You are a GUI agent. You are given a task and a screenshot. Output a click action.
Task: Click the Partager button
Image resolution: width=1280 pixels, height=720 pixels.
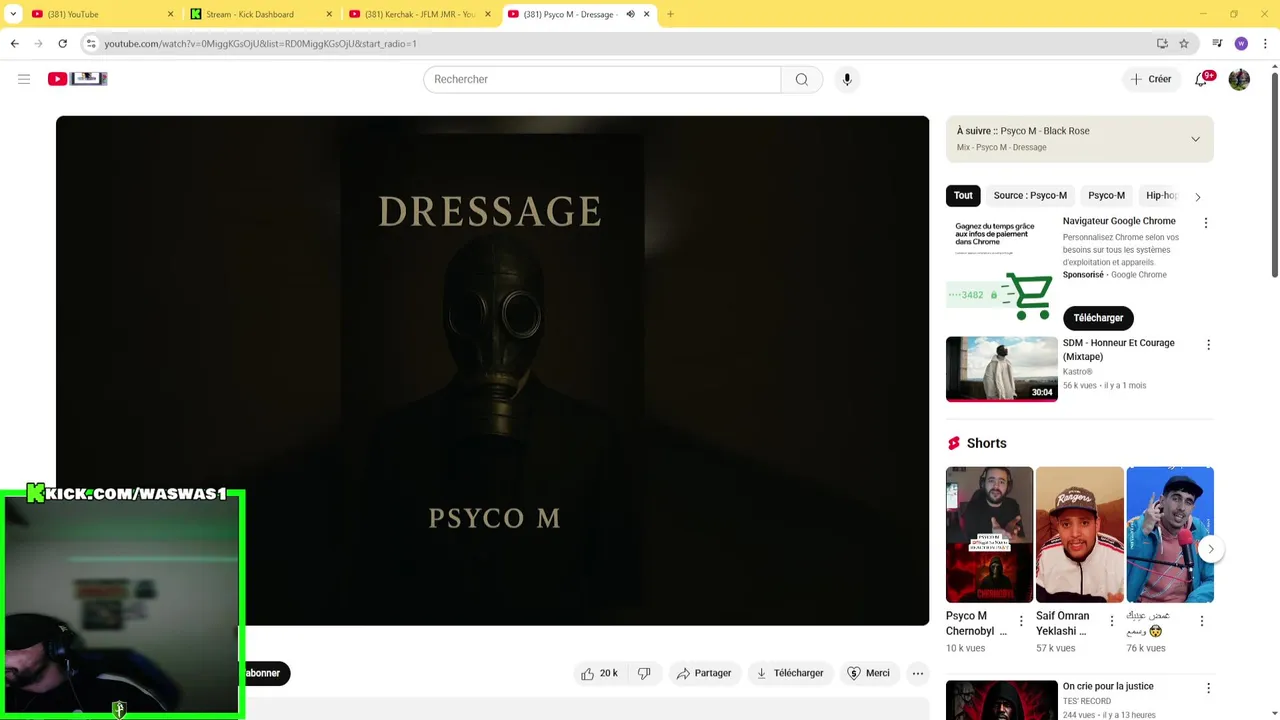point(703,673)
